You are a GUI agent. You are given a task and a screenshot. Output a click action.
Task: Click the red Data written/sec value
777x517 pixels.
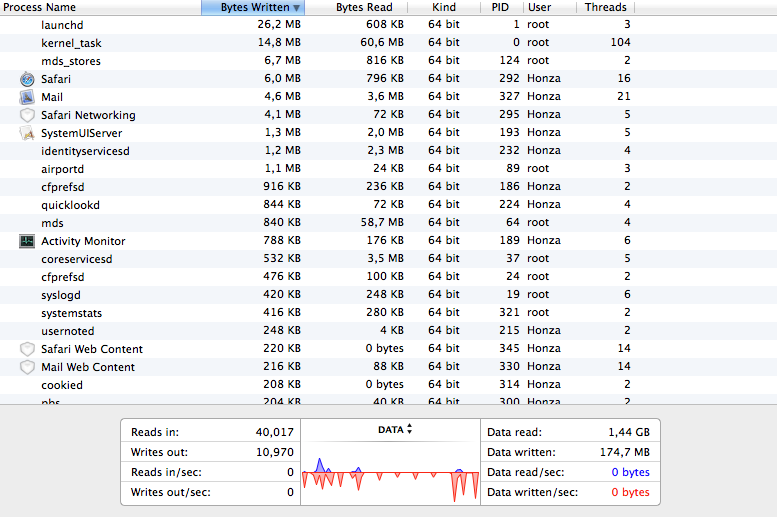point(630,492)
